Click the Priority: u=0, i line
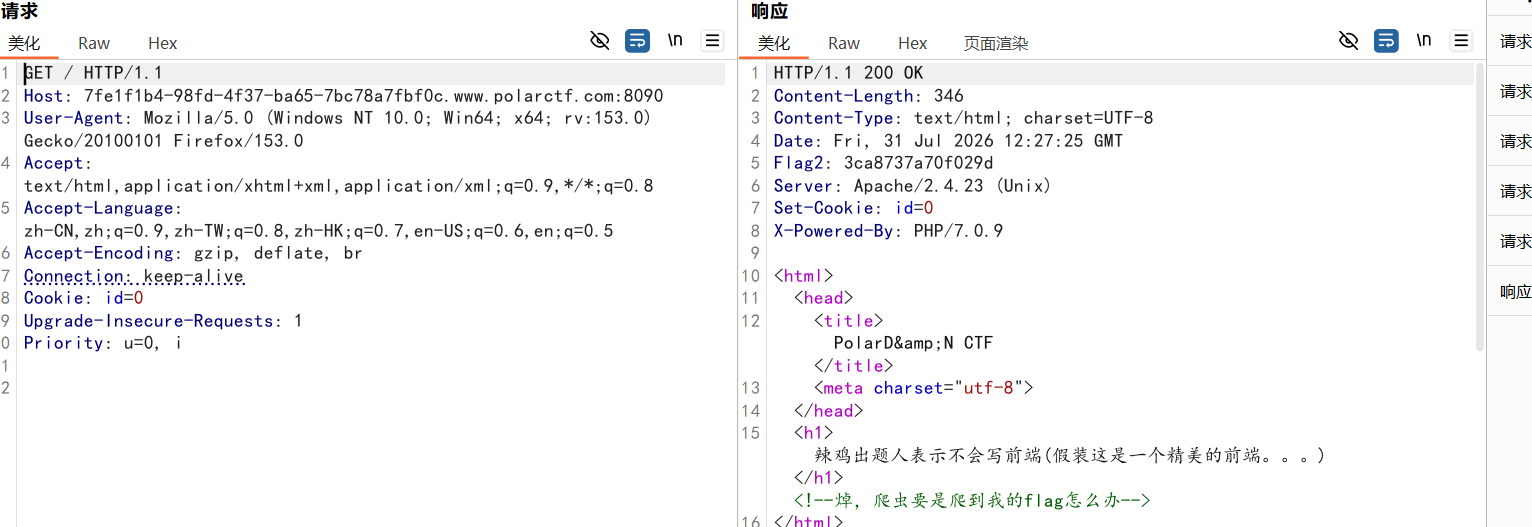The image size is (1532, 527). click(103, 343)
